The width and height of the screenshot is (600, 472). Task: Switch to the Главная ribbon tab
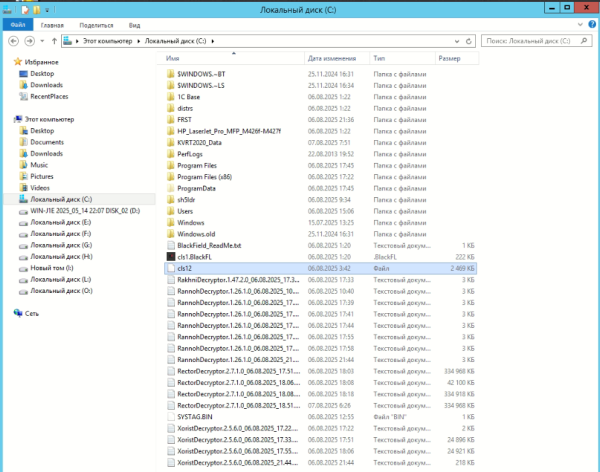[52, 25]
